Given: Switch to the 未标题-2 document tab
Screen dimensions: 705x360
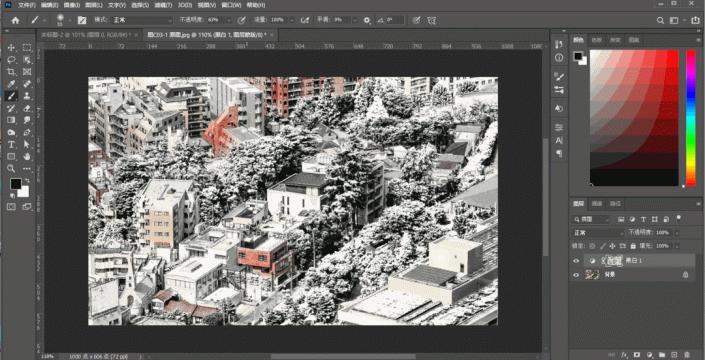Looking at the screenshot, I should coord(86,35).
